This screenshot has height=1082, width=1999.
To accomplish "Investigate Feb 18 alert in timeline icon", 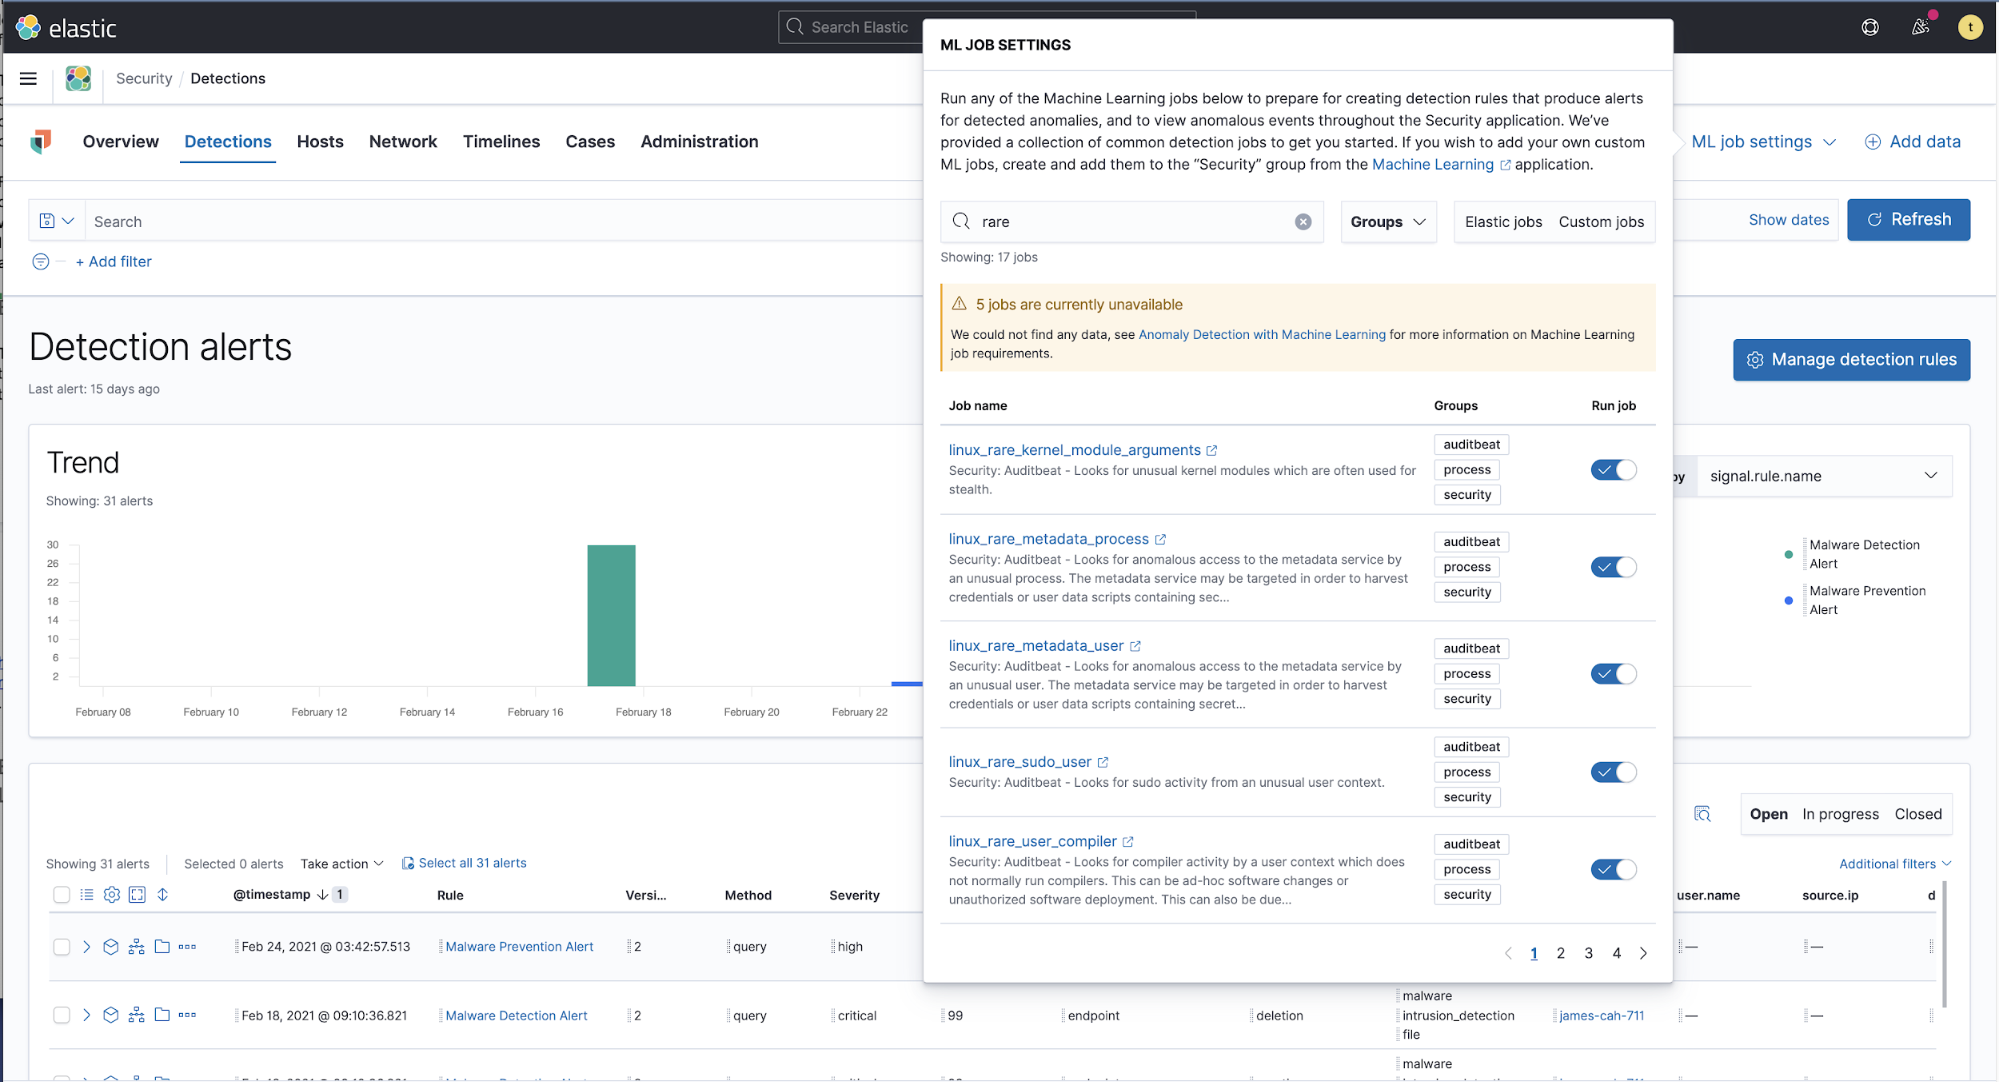I will pyautogui.click(x=111, y=1015).
